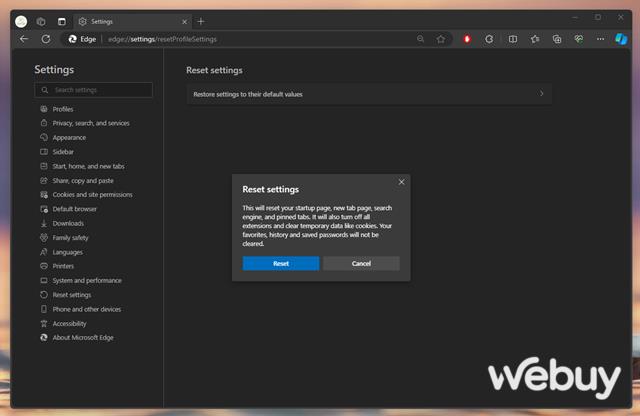Open Copilot sidebar
This screenshot has height=416, width=640.
[x=621, y=39]
